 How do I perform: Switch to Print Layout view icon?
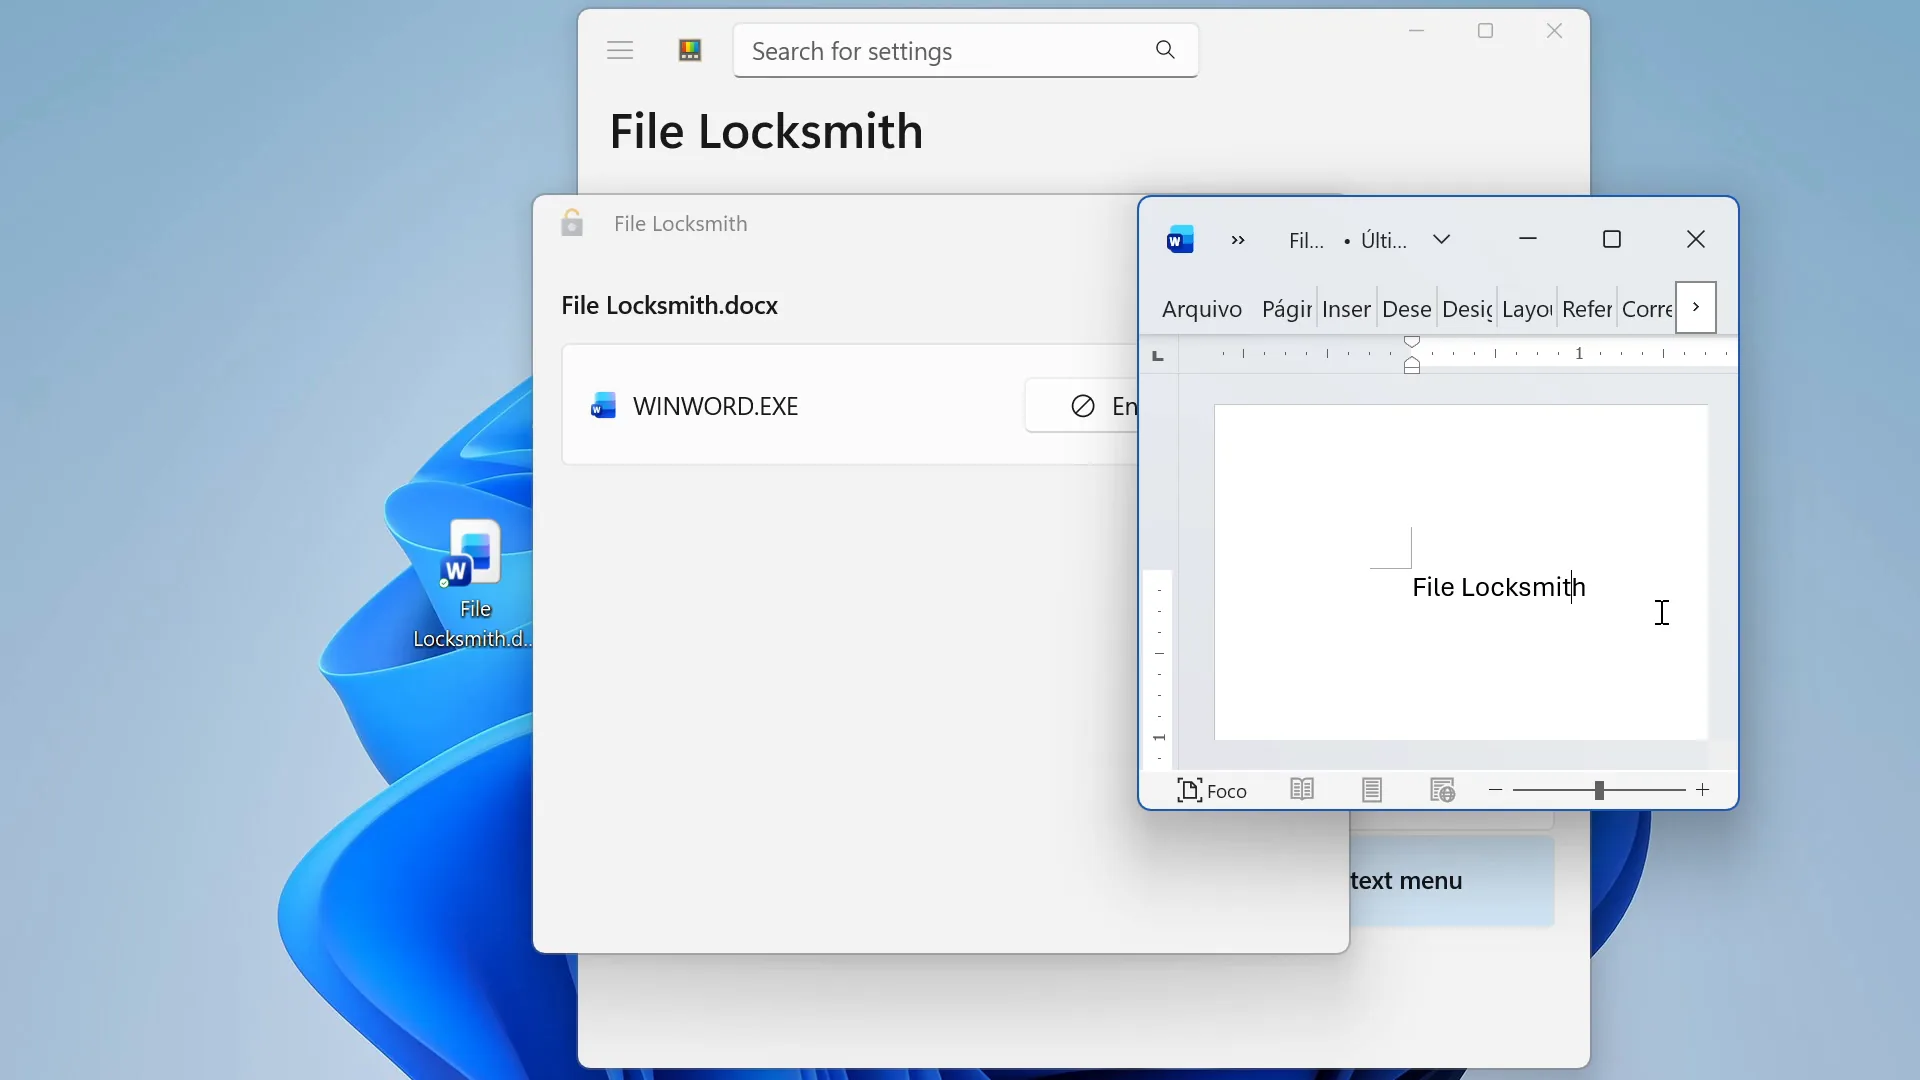tap(1372, 790)
